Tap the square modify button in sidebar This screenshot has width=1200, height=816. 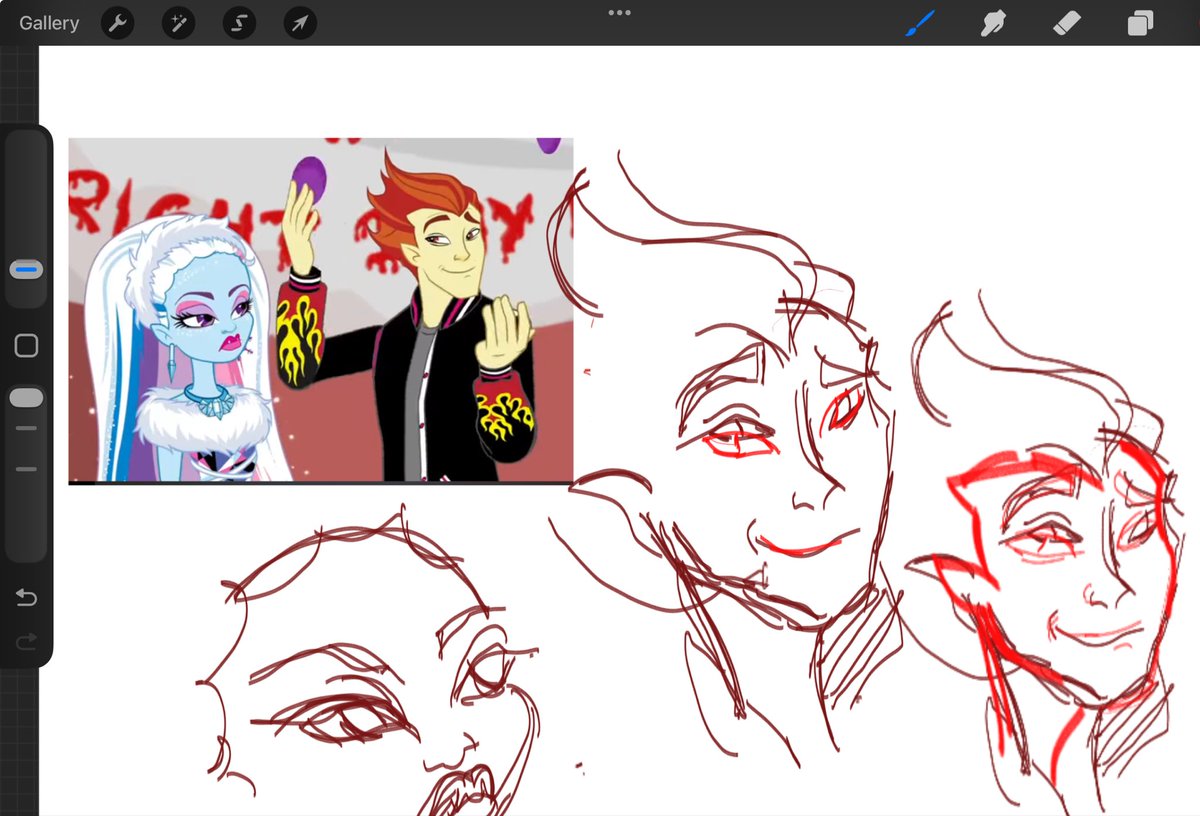pos(27,346)
